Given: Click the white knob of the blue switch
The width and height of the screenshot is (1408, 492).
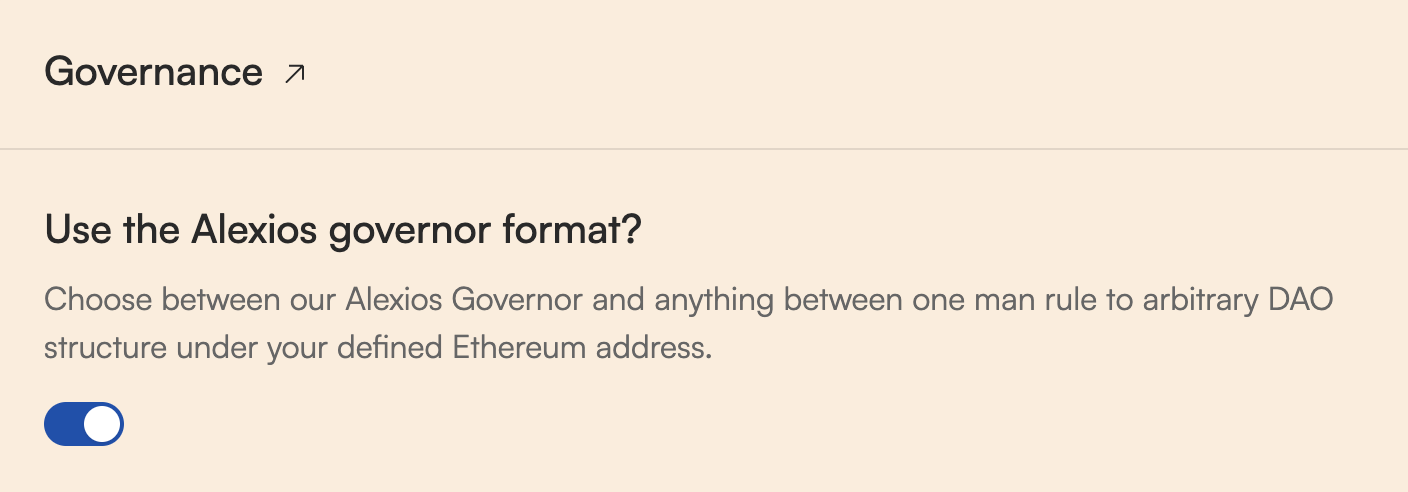Looking at the screenshot, I should pyautogui.click(x=102, y=425).
